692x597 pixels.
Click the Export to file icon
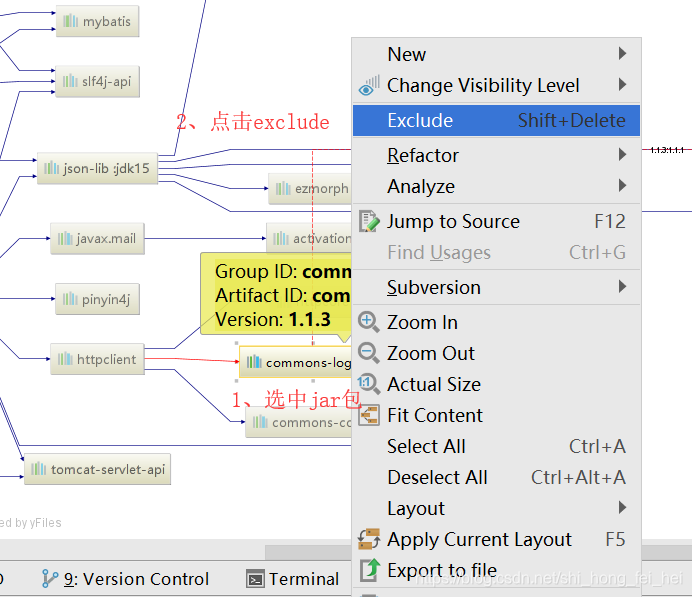[x=370, y=570]
